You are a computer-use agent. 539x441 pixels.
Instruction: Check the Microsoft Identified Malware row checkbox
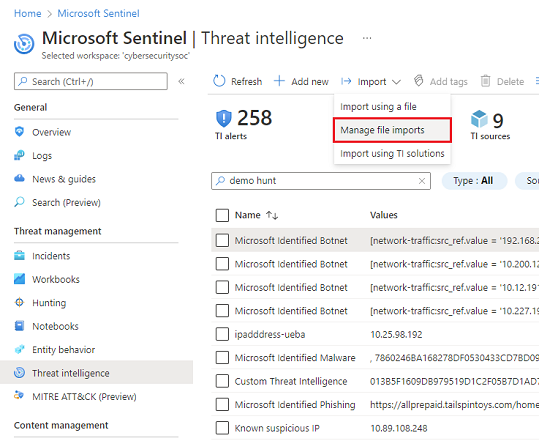[222, 357]
